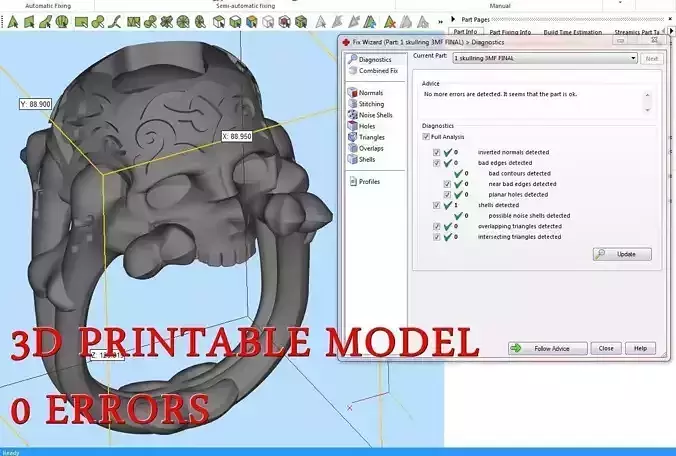Toggle planar holes detected checkbox
Viewport: 676px width, 456px height.
coord(447,195)
